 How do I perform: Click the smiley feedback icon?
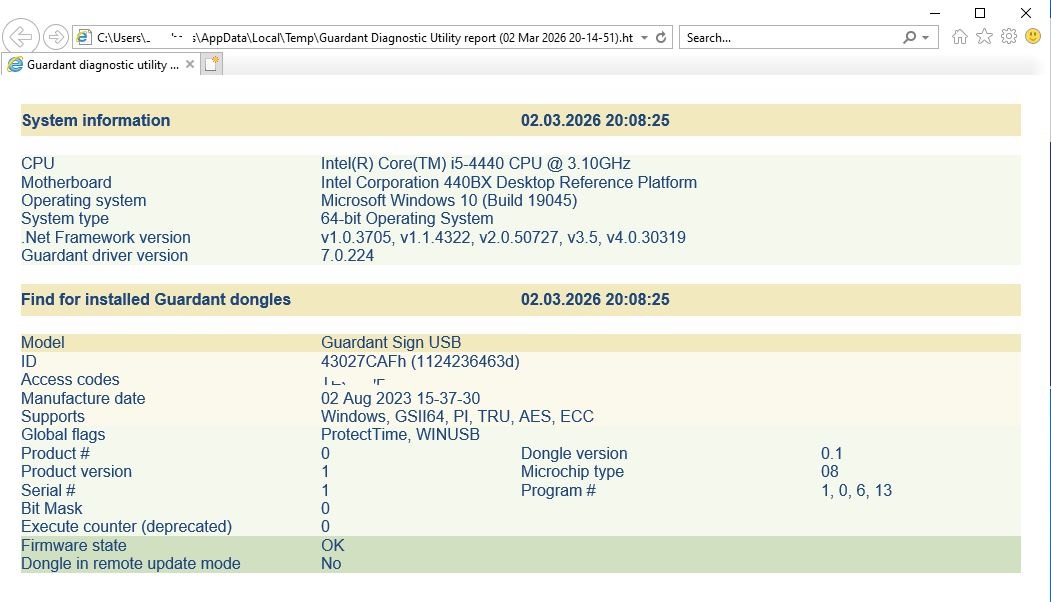coord(1033,37)
